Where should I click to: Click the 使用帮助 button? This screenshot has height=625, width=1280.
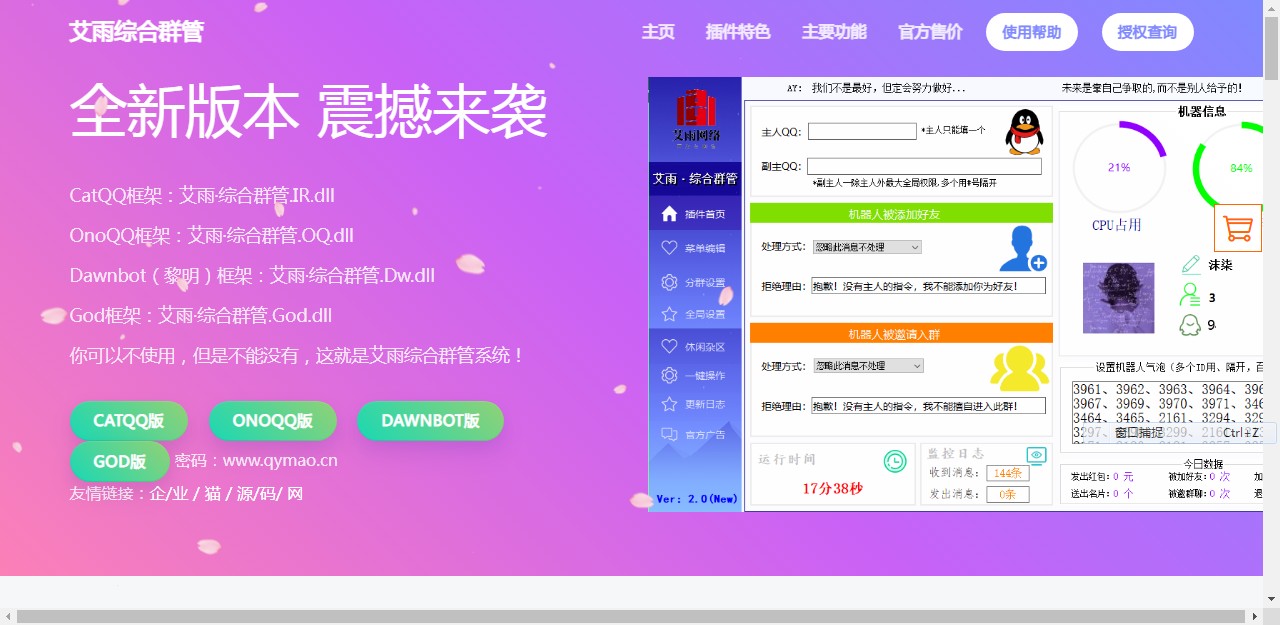click(x=1032, y=32)
